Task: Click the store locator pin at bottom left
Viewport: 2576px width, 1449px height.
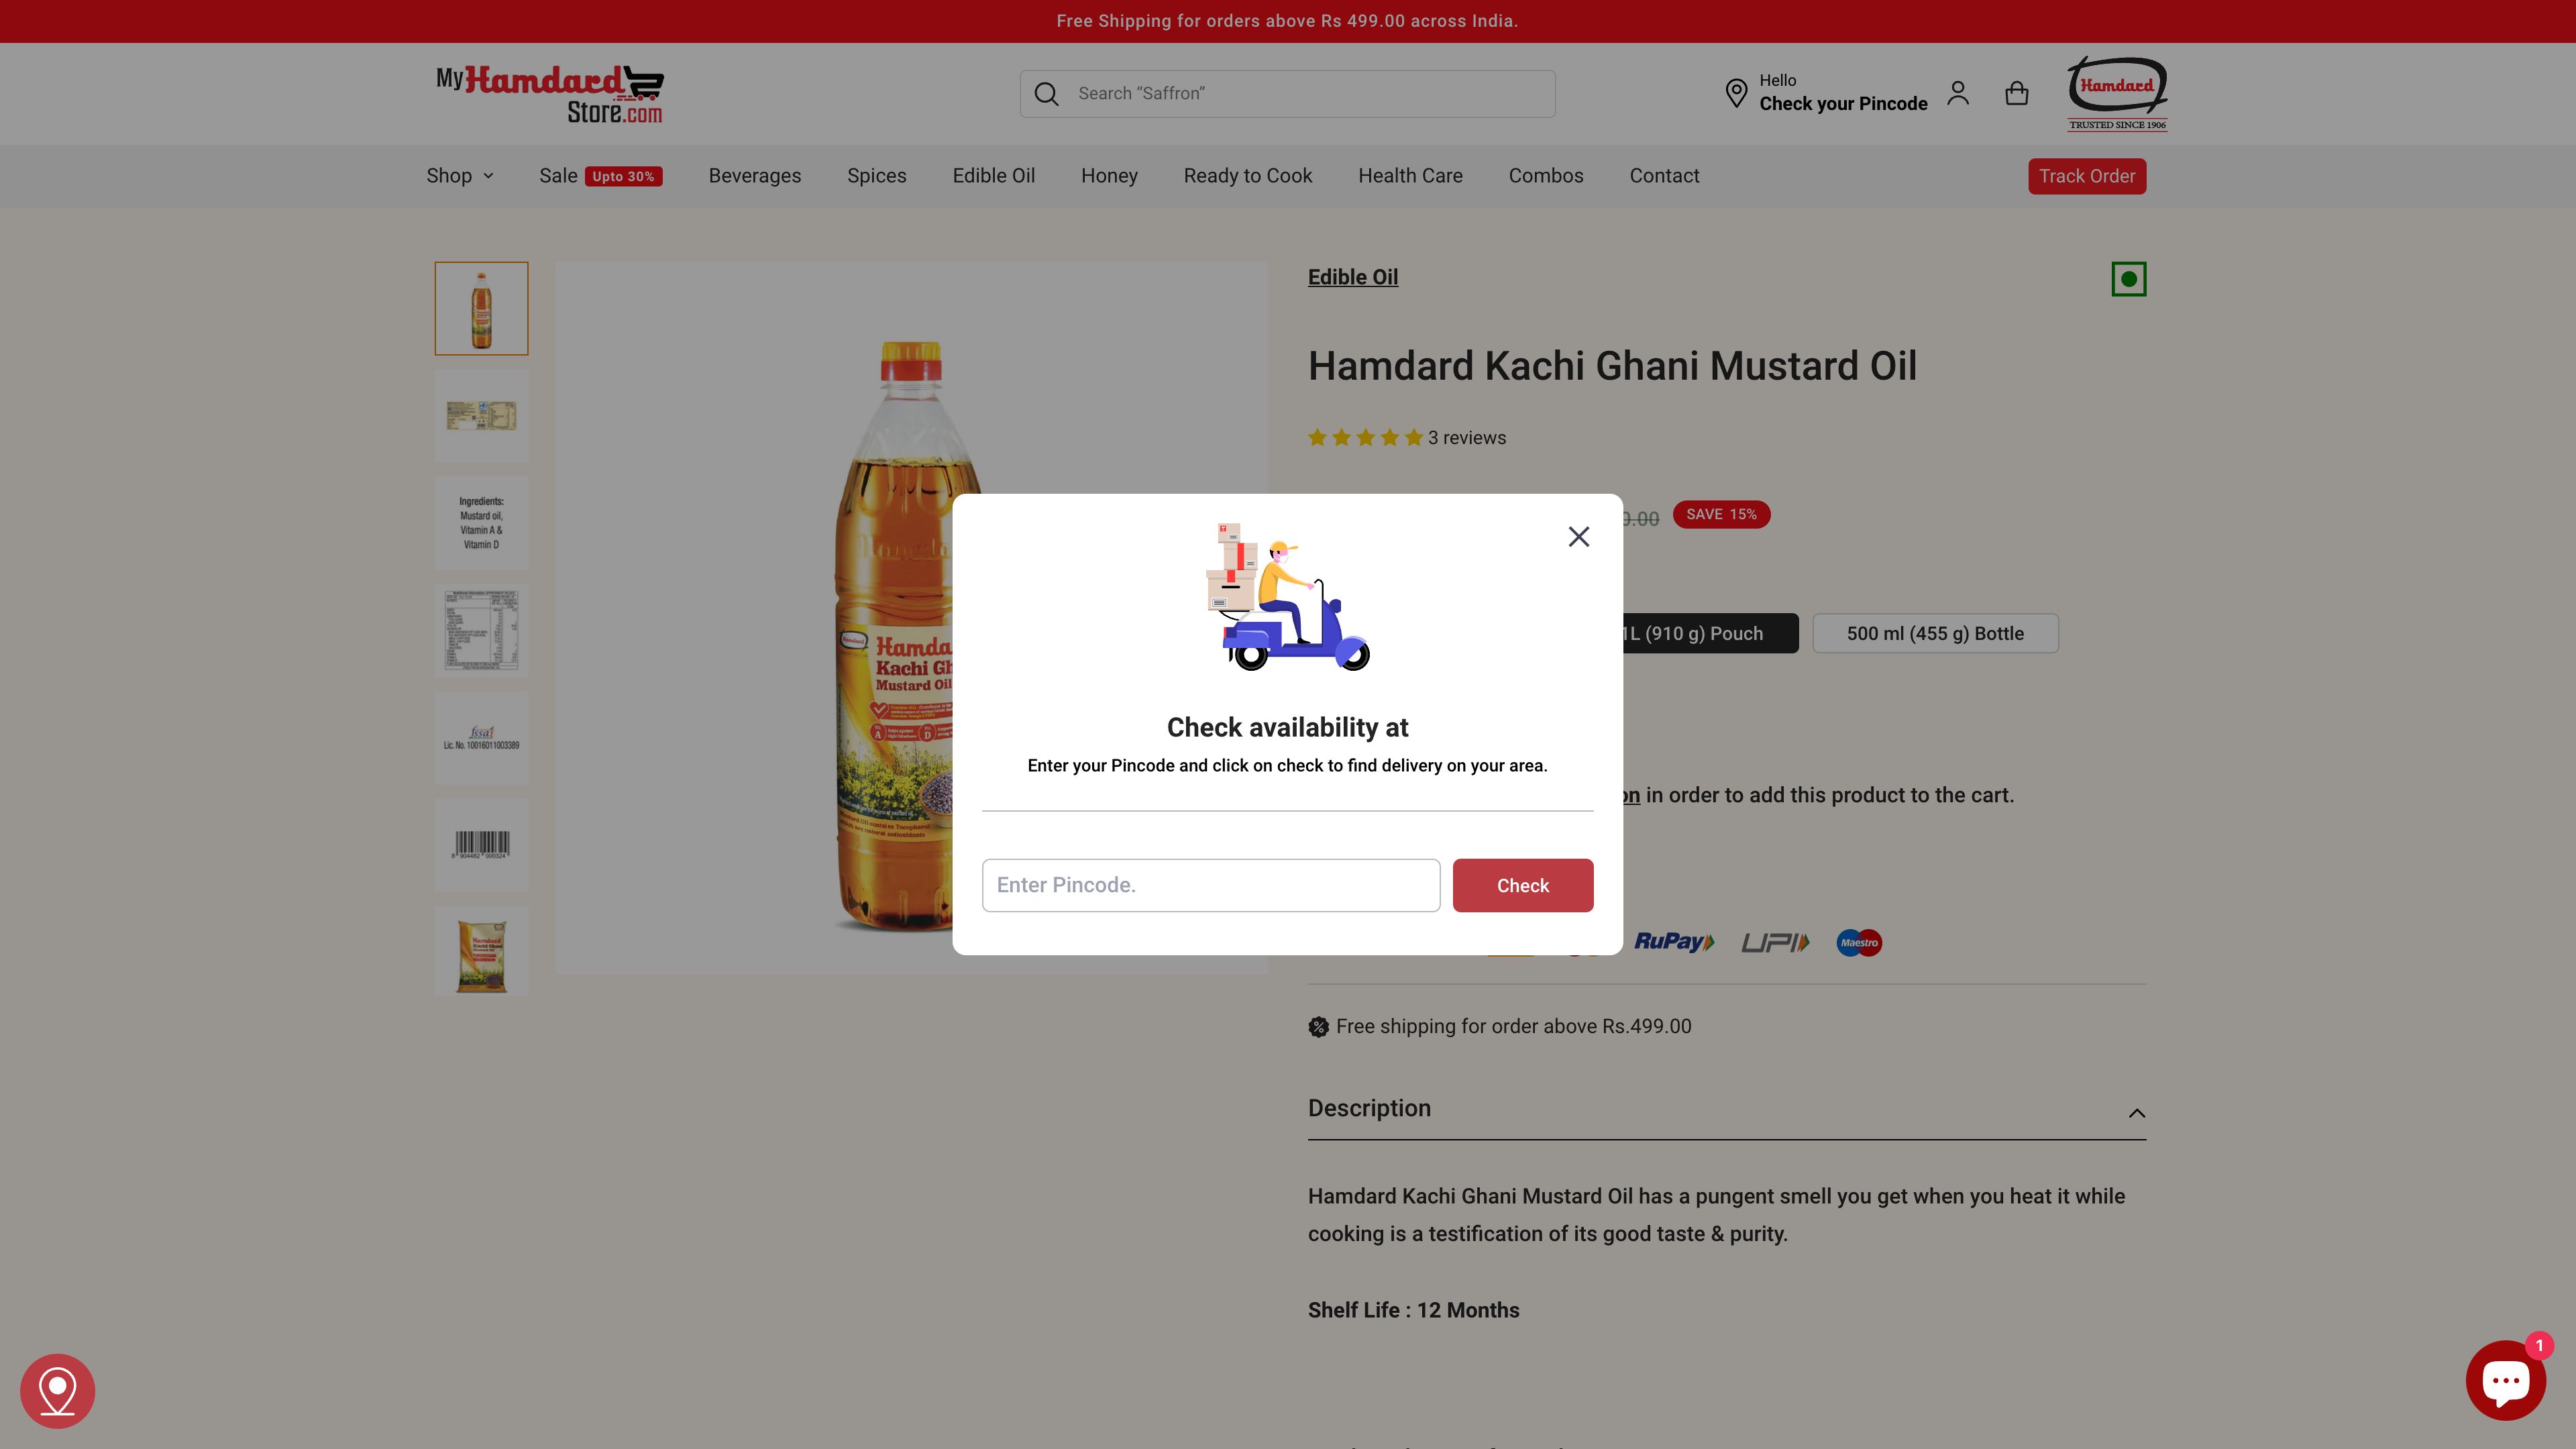Action: coord(57,1390)
